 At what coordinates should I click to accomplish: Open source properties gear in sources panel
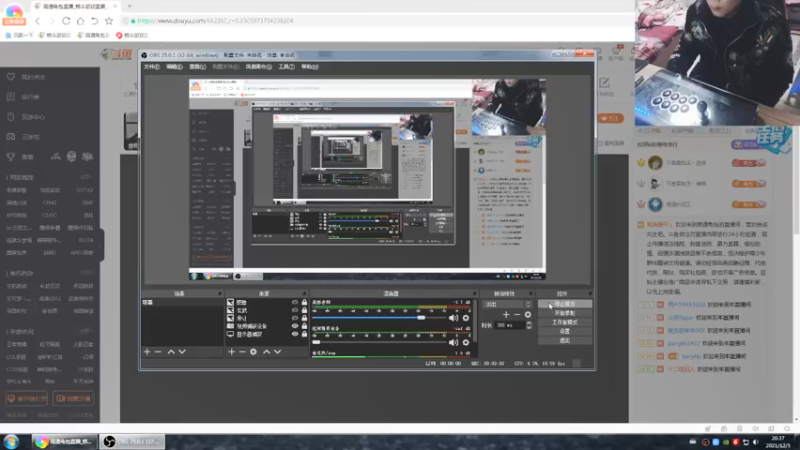(253, 352)
